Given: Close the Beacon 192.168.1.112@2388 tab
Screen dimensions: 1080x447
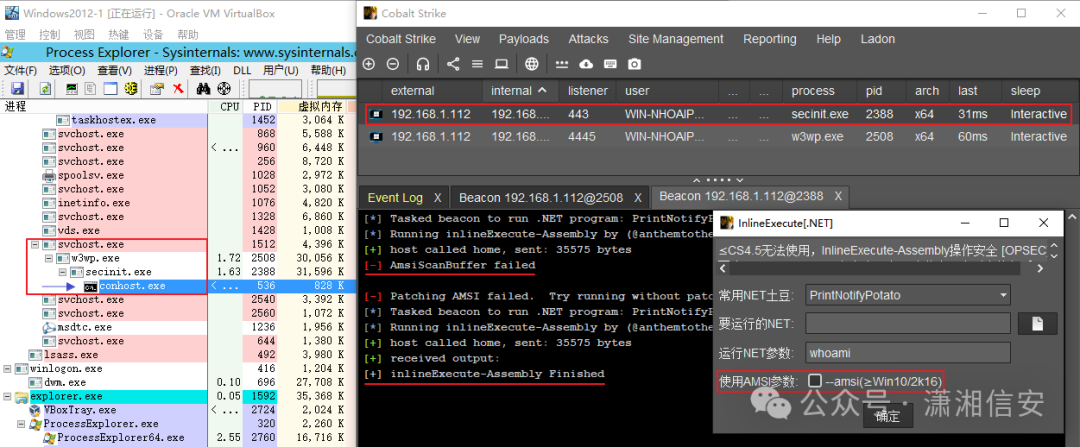Looking at the screenshot, I should tap(838, 196).
